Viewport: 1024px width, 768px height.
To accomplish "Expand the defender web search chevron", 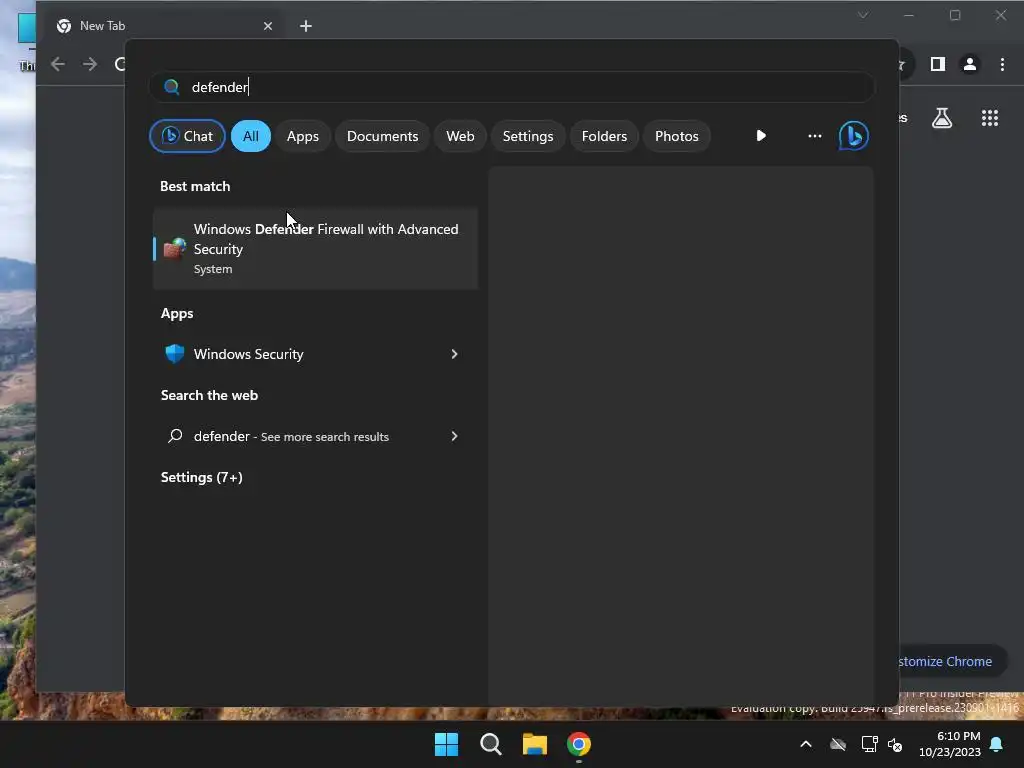I will coord(455,436).
